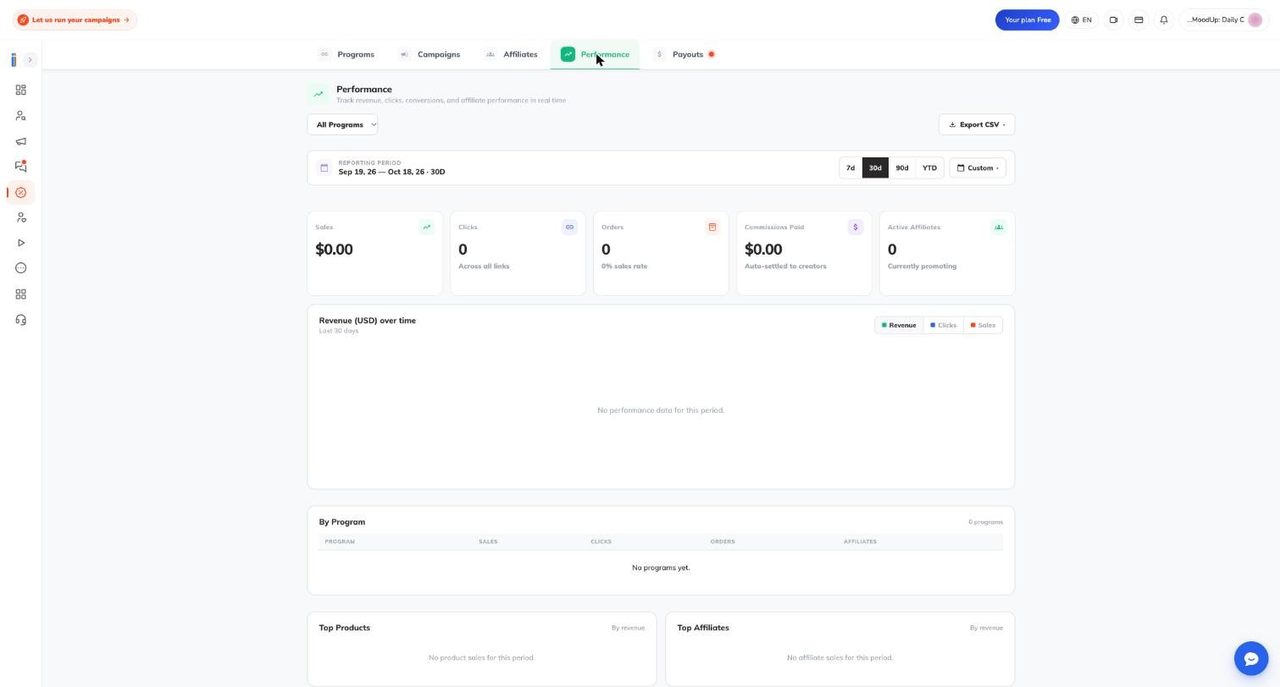This screenshot has height=687, width=1280.
Task: Click the No performance data for this period message
Action: coord(661,410)
